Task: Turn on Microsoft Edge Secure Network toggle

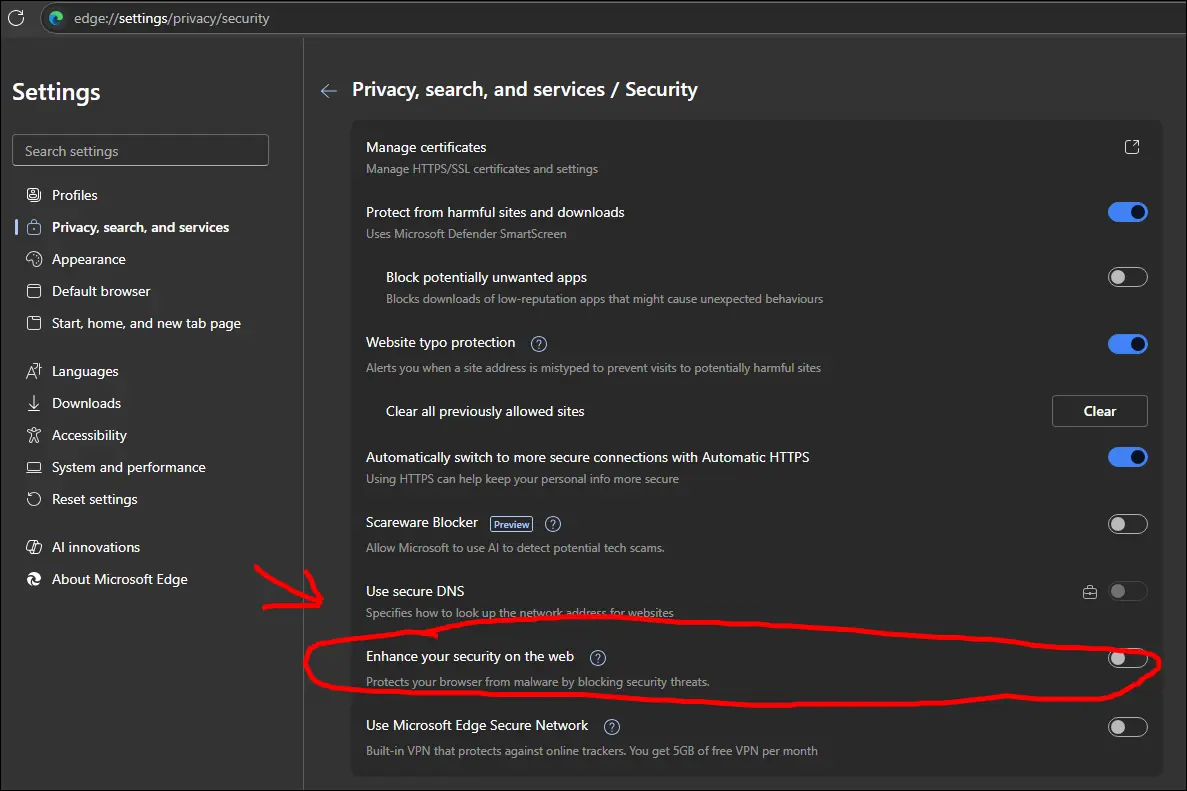Action: pos(1127,727)
